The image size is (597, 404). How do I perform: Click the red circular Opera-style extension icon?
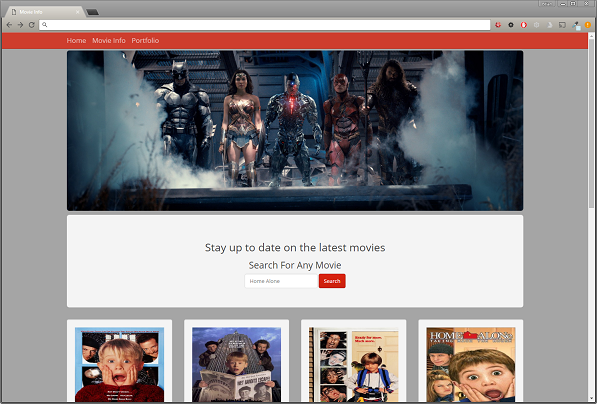tap(524, 25)
